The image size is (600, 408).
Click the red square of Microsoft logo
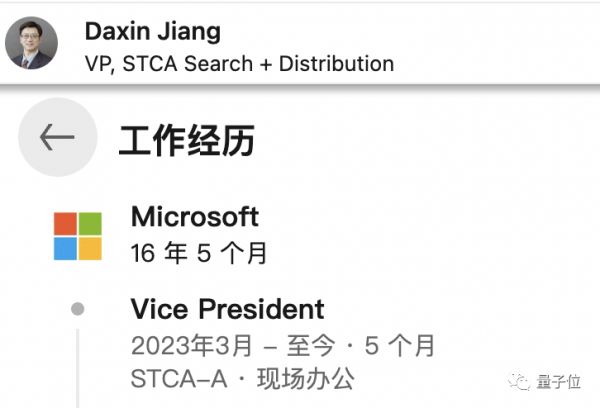pyautogui.click(x=65, y=223)
